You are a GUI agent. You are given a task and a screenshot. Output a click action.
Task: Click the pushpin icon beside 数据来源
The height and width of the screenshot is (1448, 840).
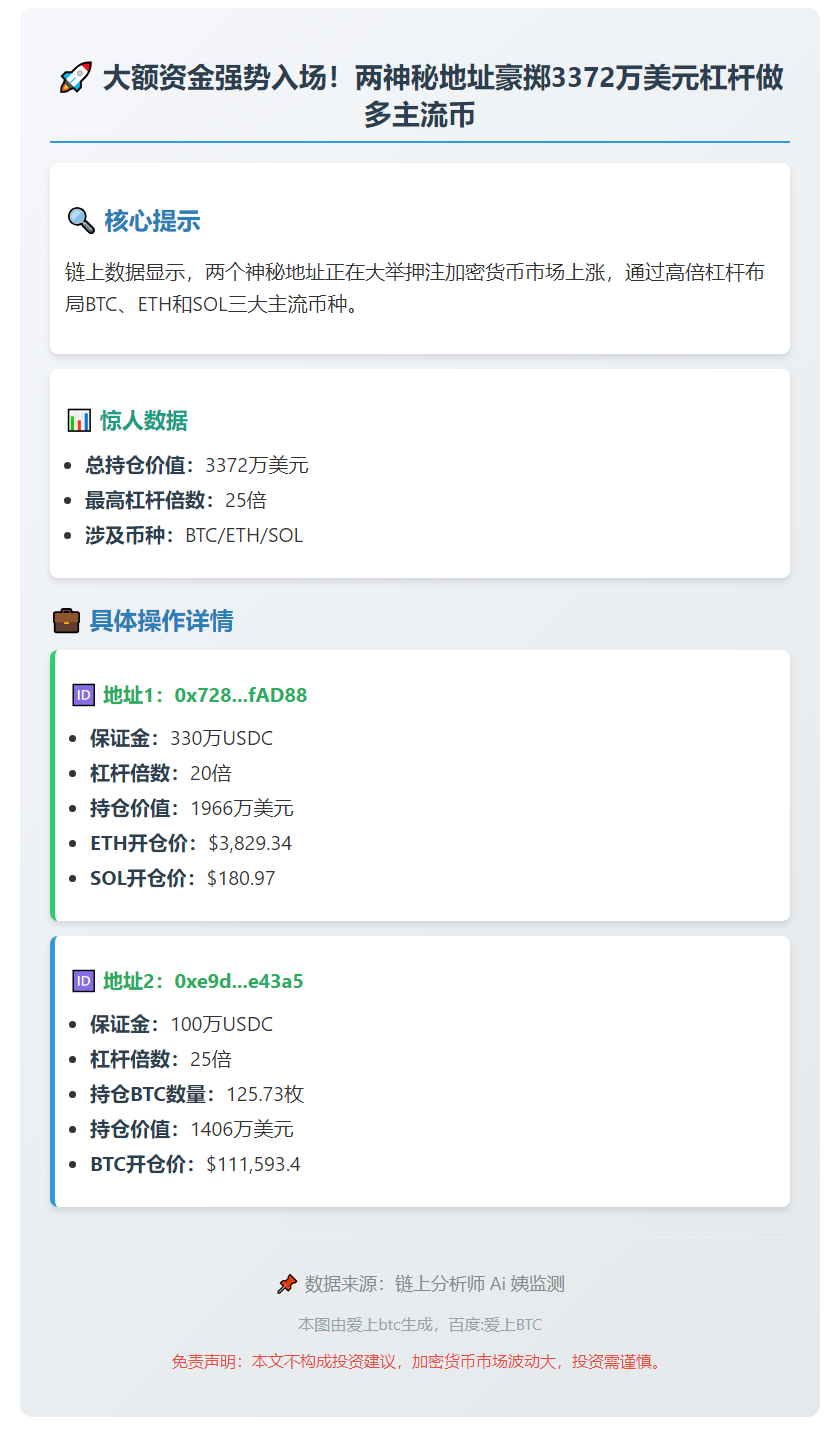287,1284
